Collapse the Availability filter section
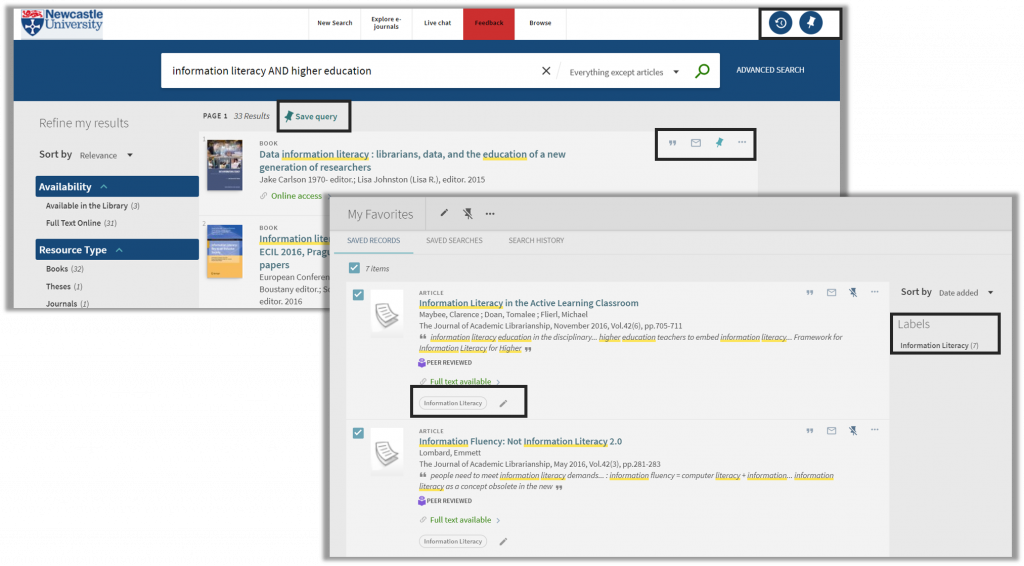Image resolution: width=1024 pixels, height=566 pixels. click(104, 187)
